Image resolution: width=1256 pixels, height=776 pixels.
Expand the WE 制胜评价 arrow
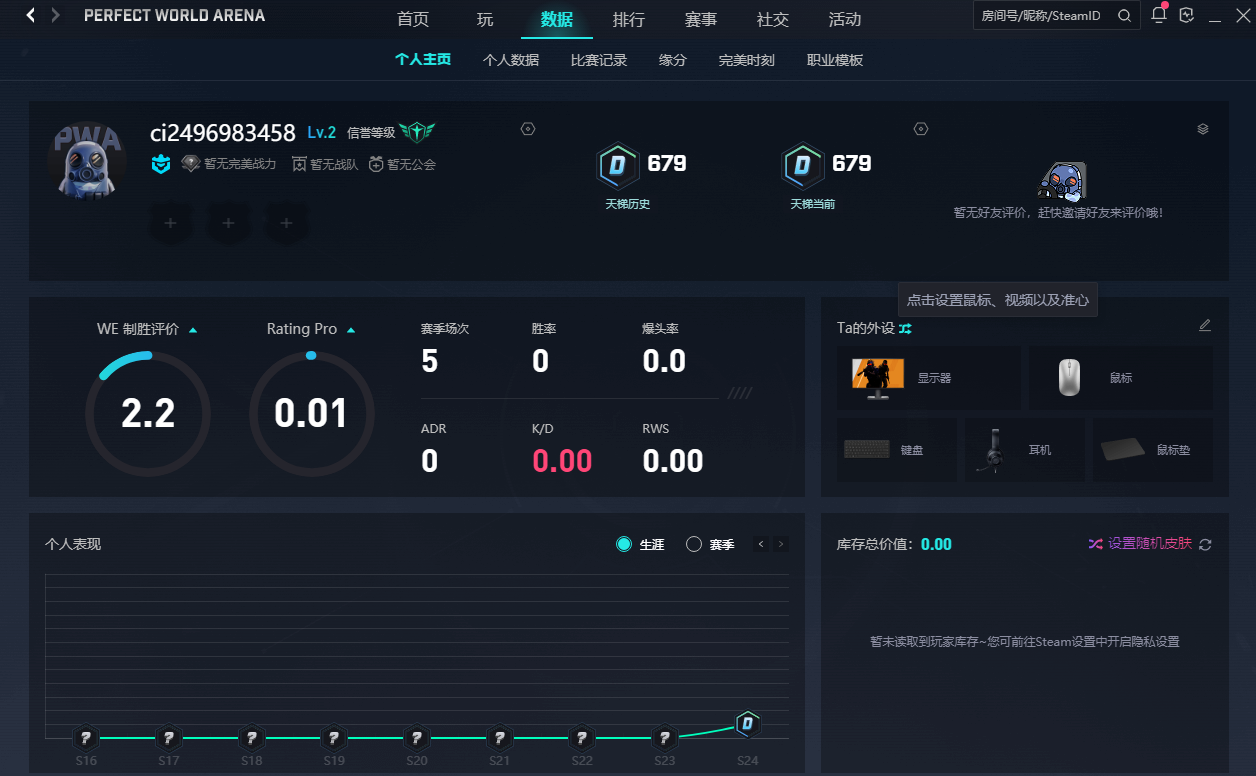coord(193,329)
